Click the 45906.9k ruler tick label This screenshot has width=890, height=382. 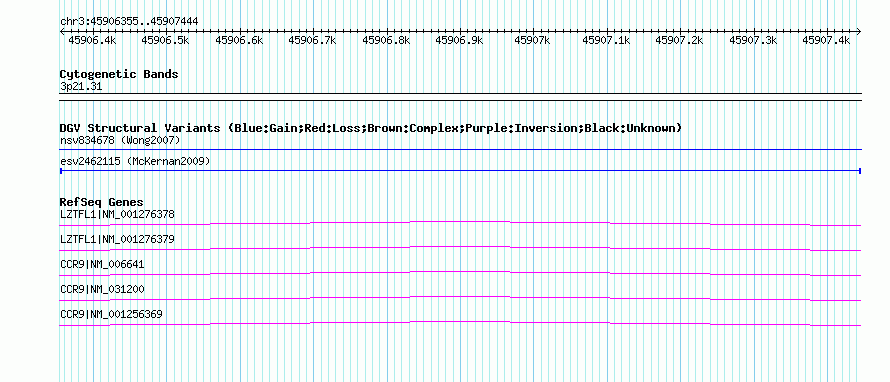click(x=459, y=40)
